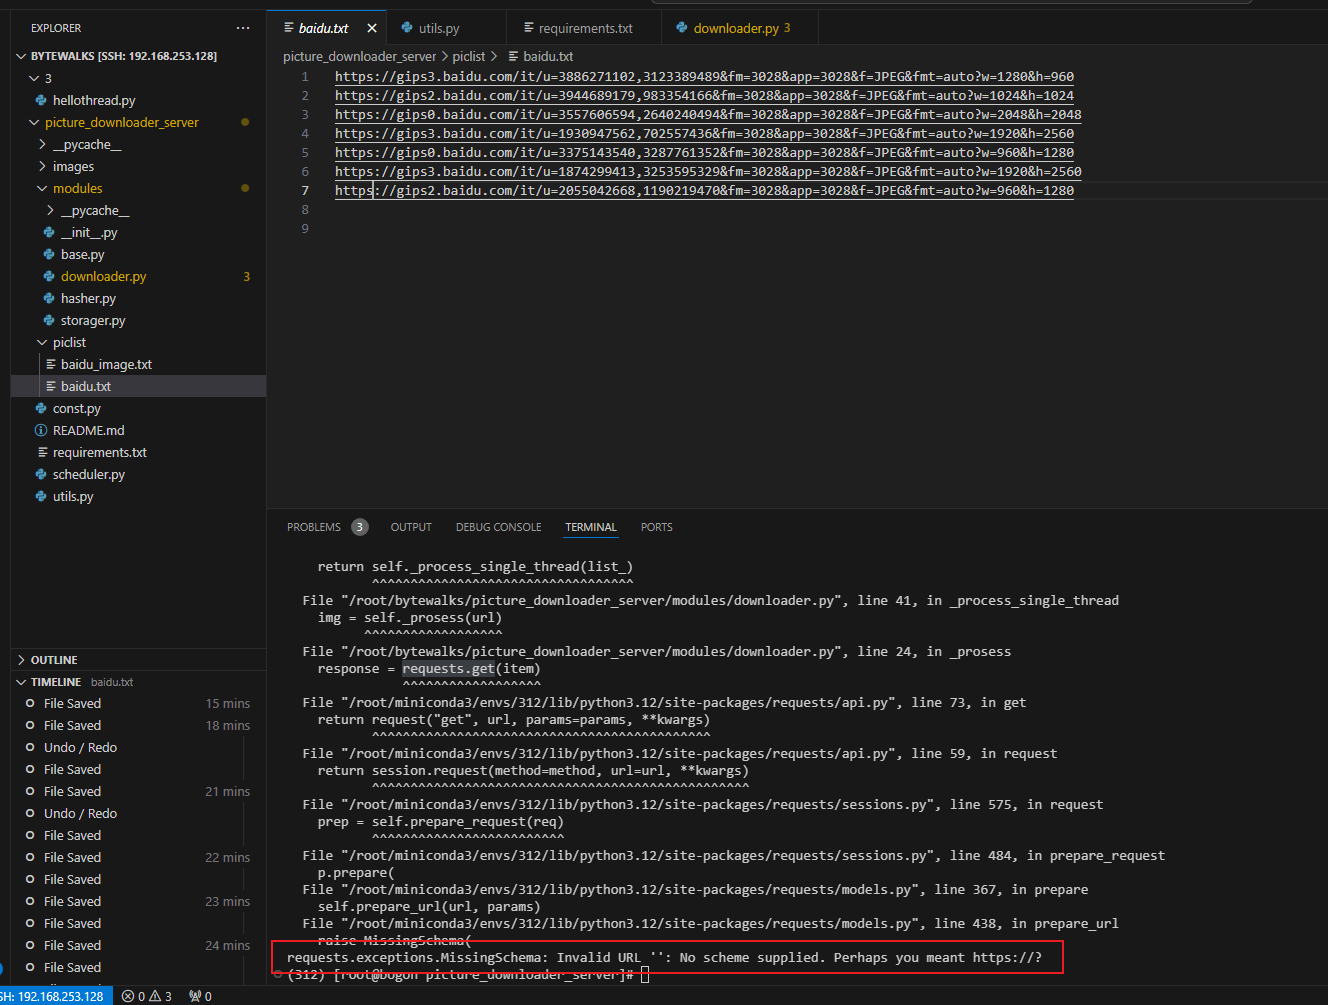Open the Explorer more actions ellipsis menu
1328x1005 pixels.
pyautogui.click(x=243, y=28)
